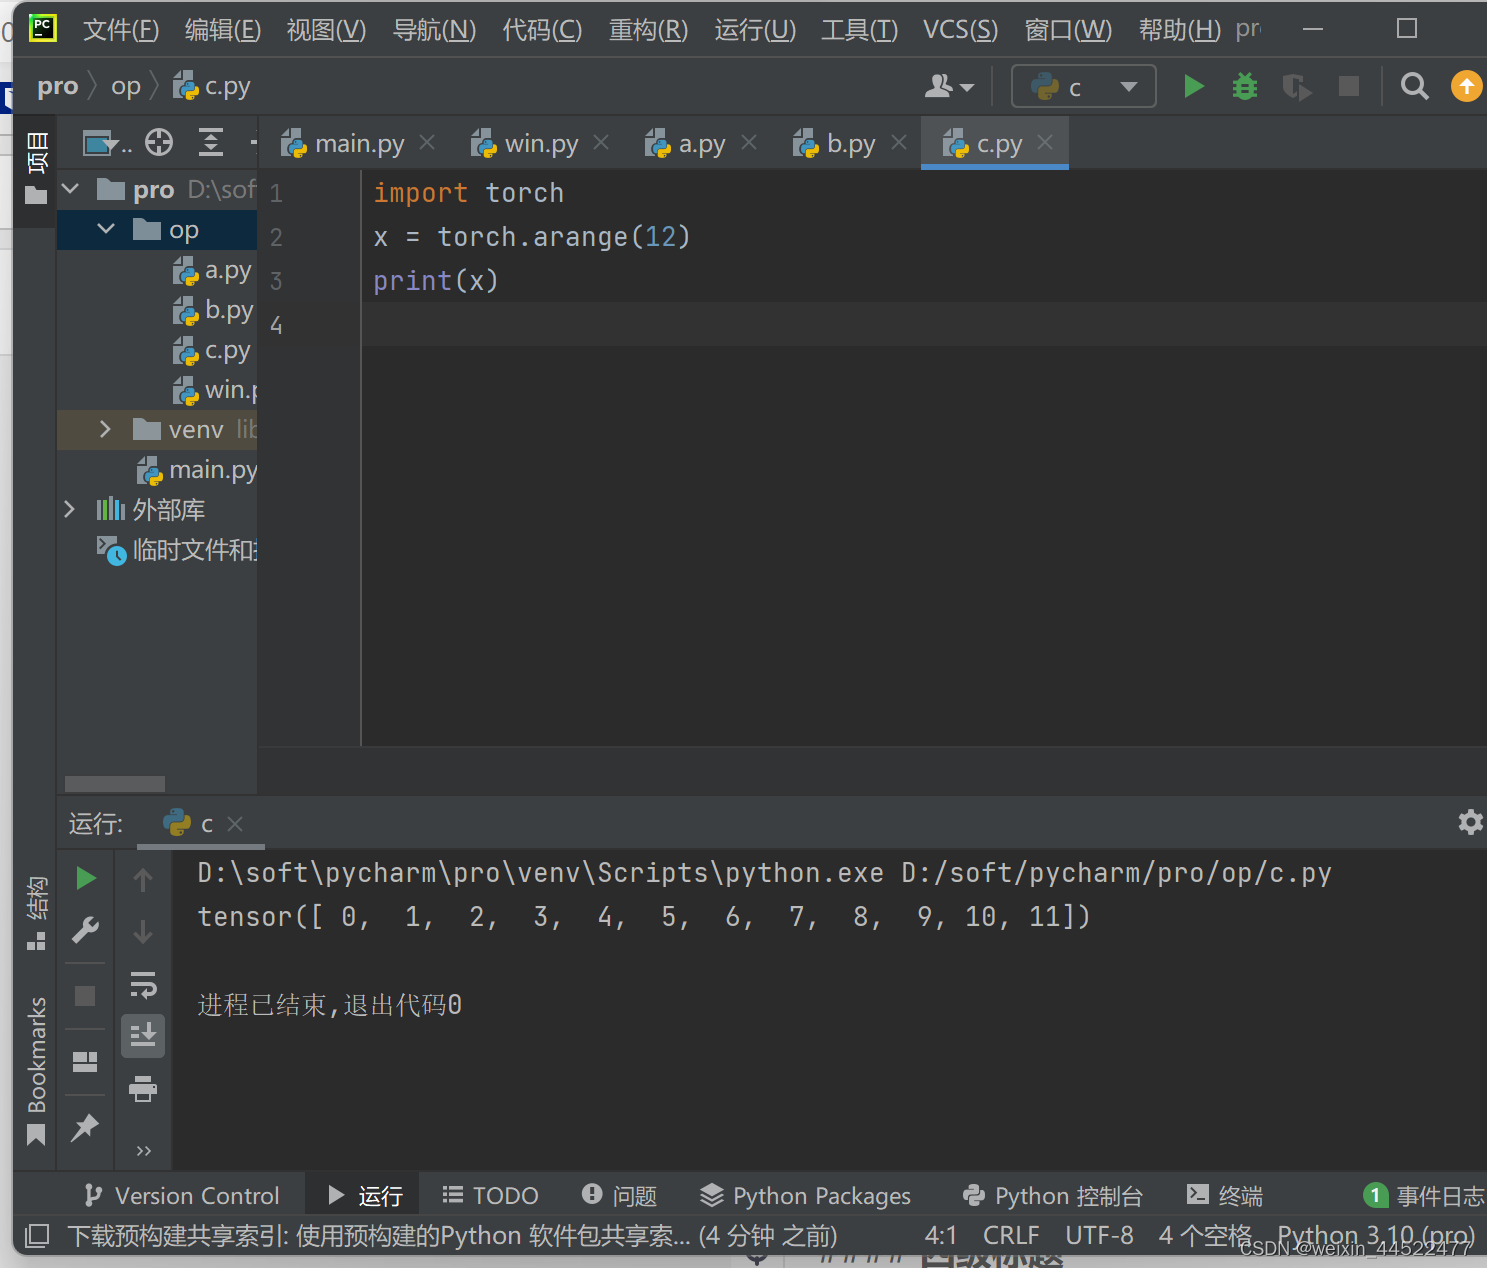Click tool window quick access icon
This screenshot has height=1268, width=1487.
(37, 1236)
